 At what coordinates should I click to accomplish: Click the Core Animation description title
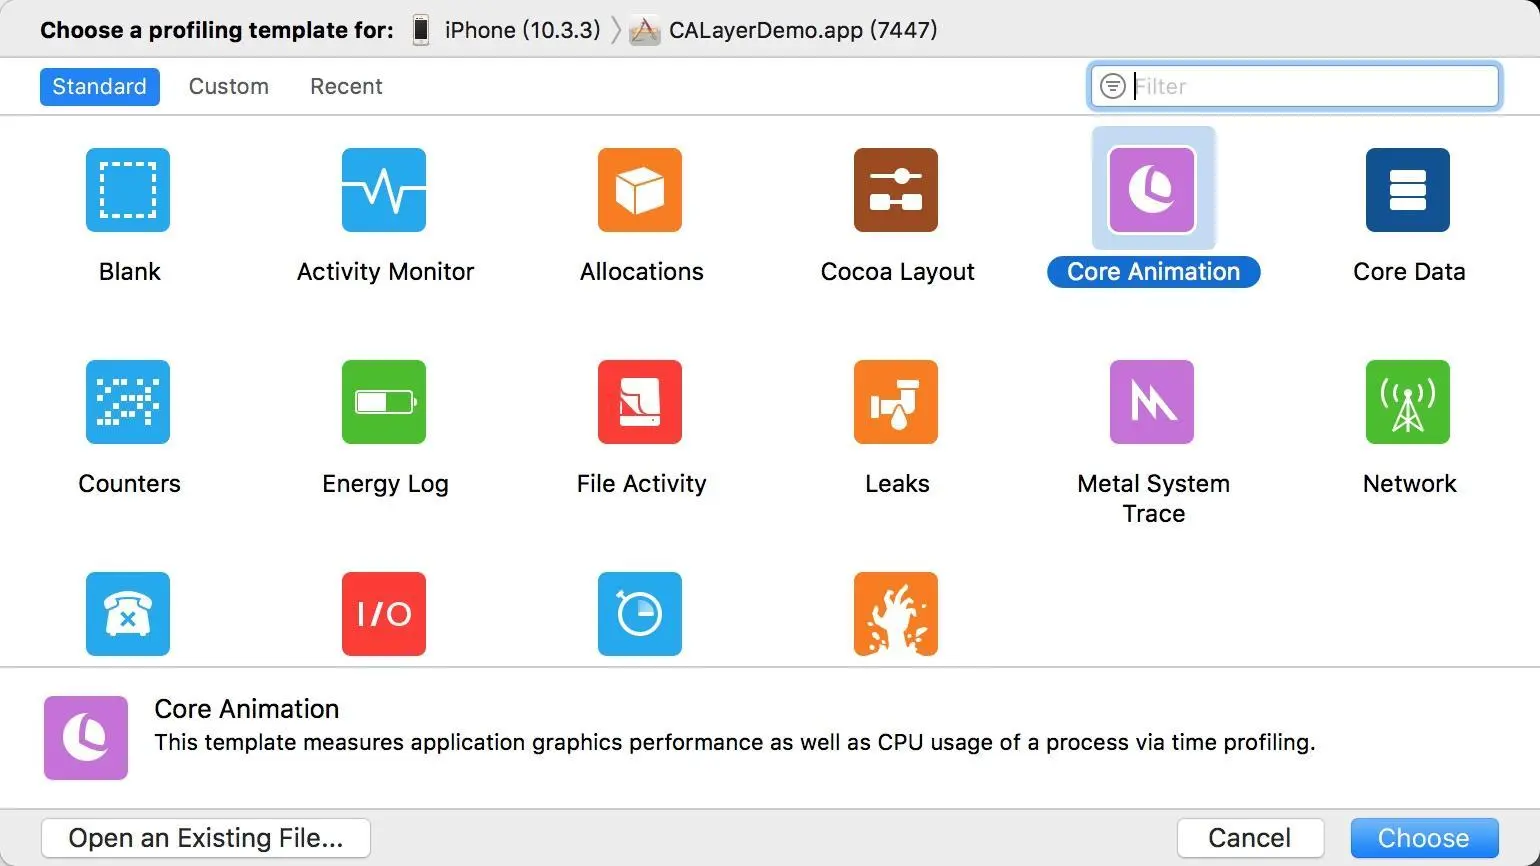247,709
